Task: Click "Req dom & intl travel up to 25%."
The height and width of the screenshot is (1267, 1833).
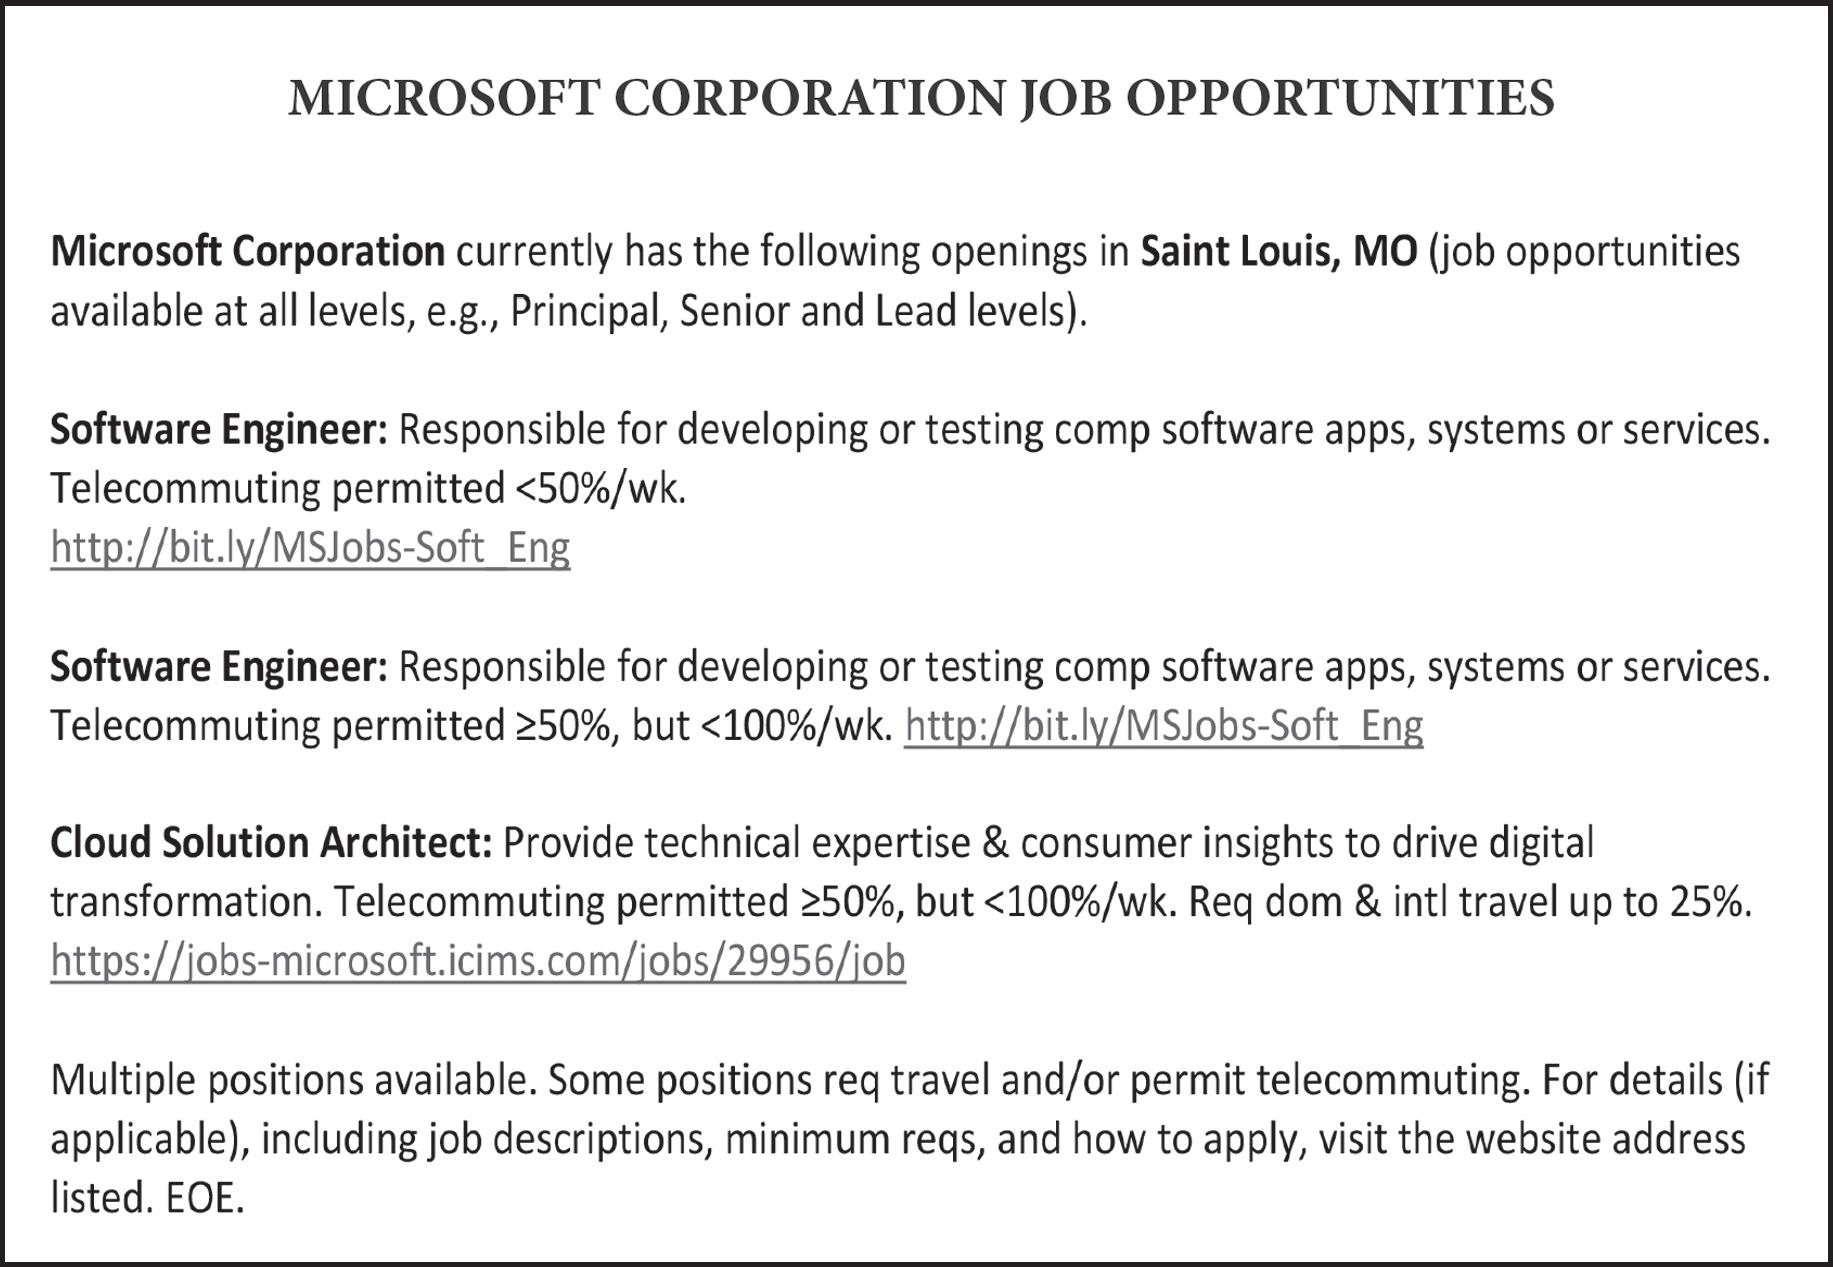Action: tap(1470, 902)
